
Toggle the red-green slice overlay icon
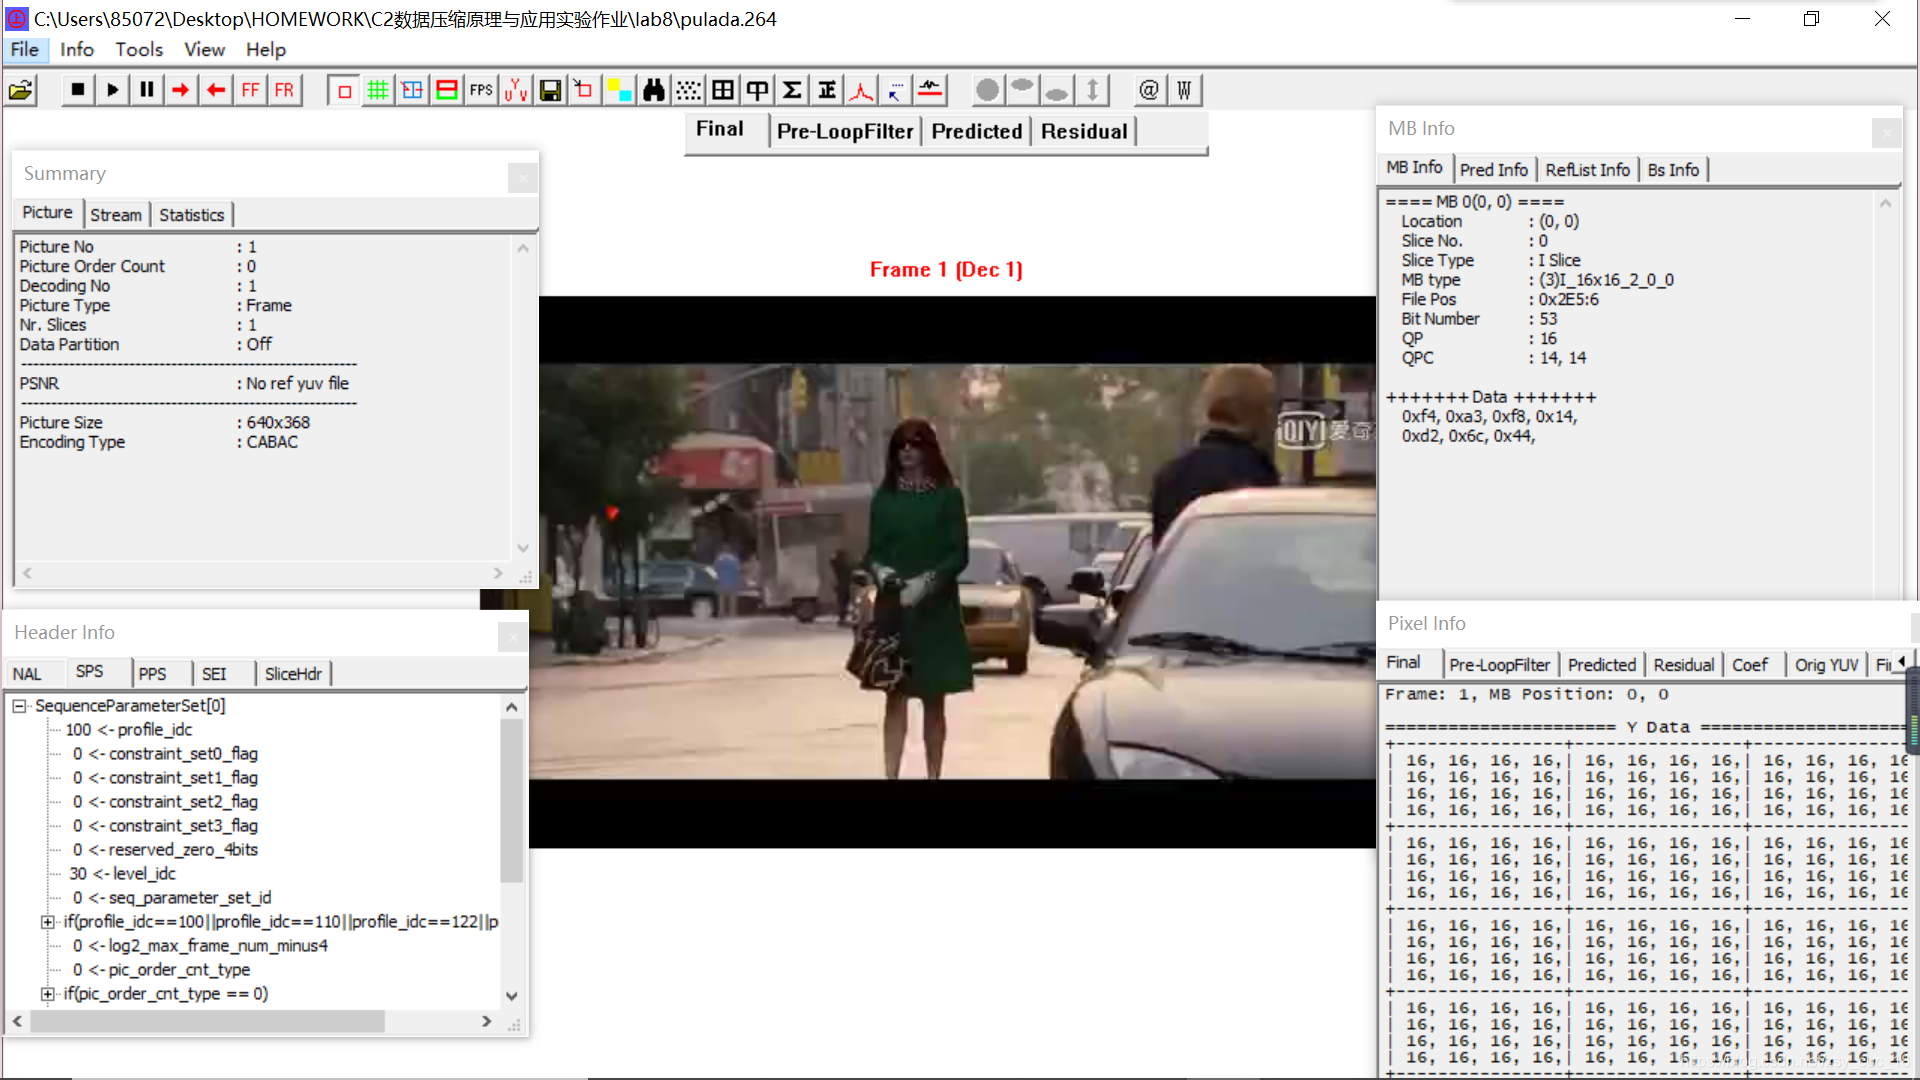pyautogui.click(x=447, y=91)
